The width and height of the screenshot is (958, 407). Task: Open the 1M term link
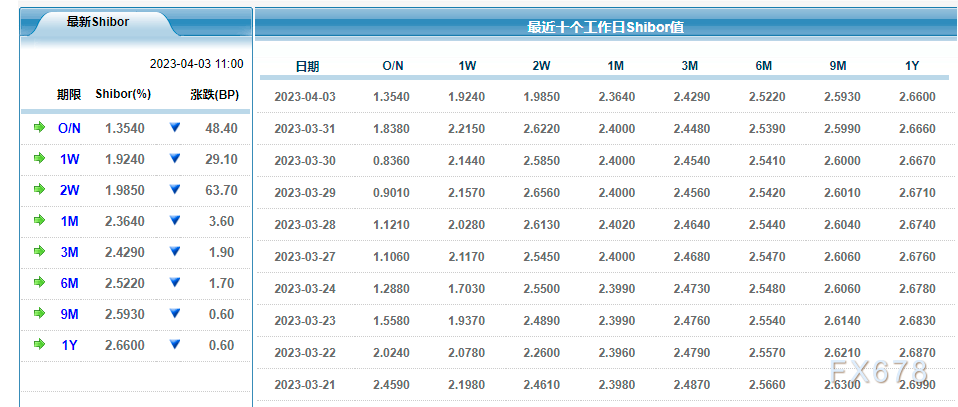coord(69,221)
